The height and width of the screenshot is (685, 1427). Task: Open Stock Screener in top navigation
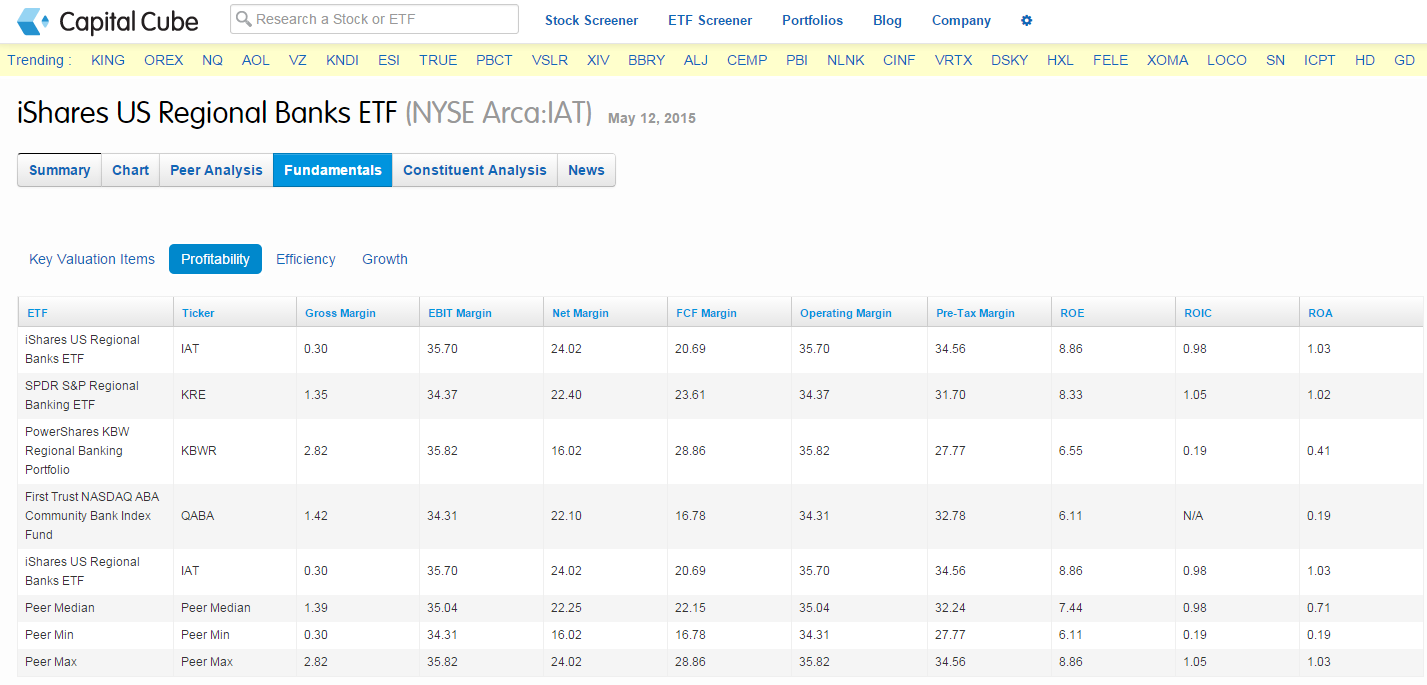pyautogui.click(x=591, y=20)
